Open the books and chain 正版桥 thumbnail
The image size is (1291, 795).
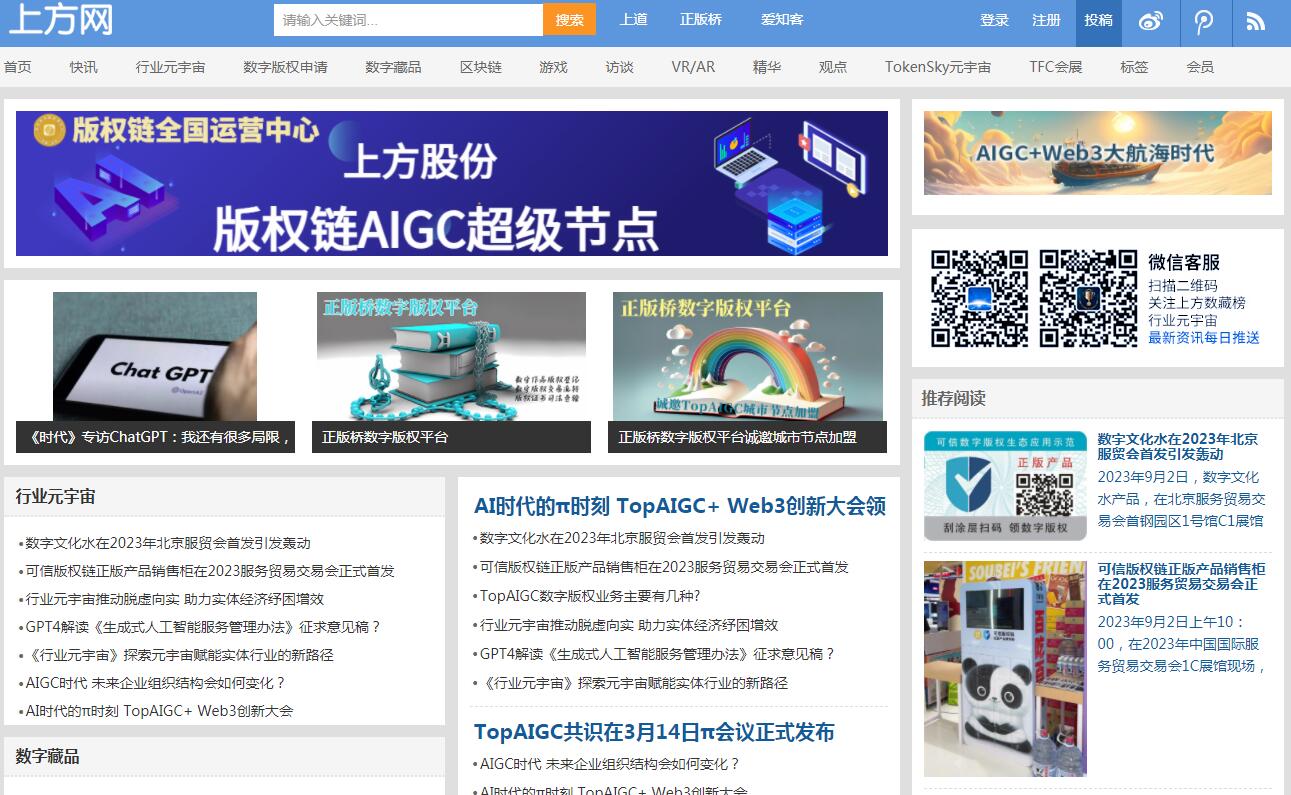451,356
